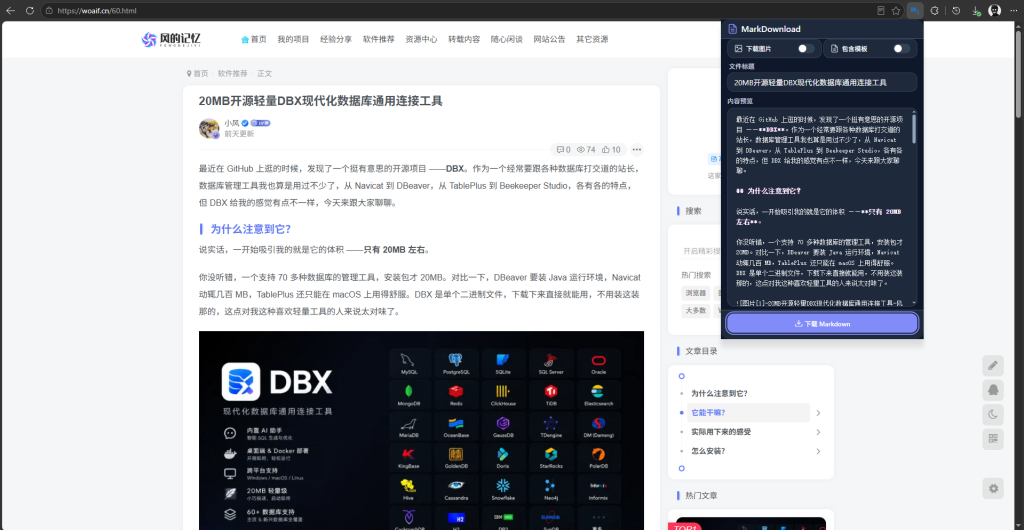Viewport: 1024px width, 530px height.
Task: Open the 资源中心 nav menu
Action: 421,39
